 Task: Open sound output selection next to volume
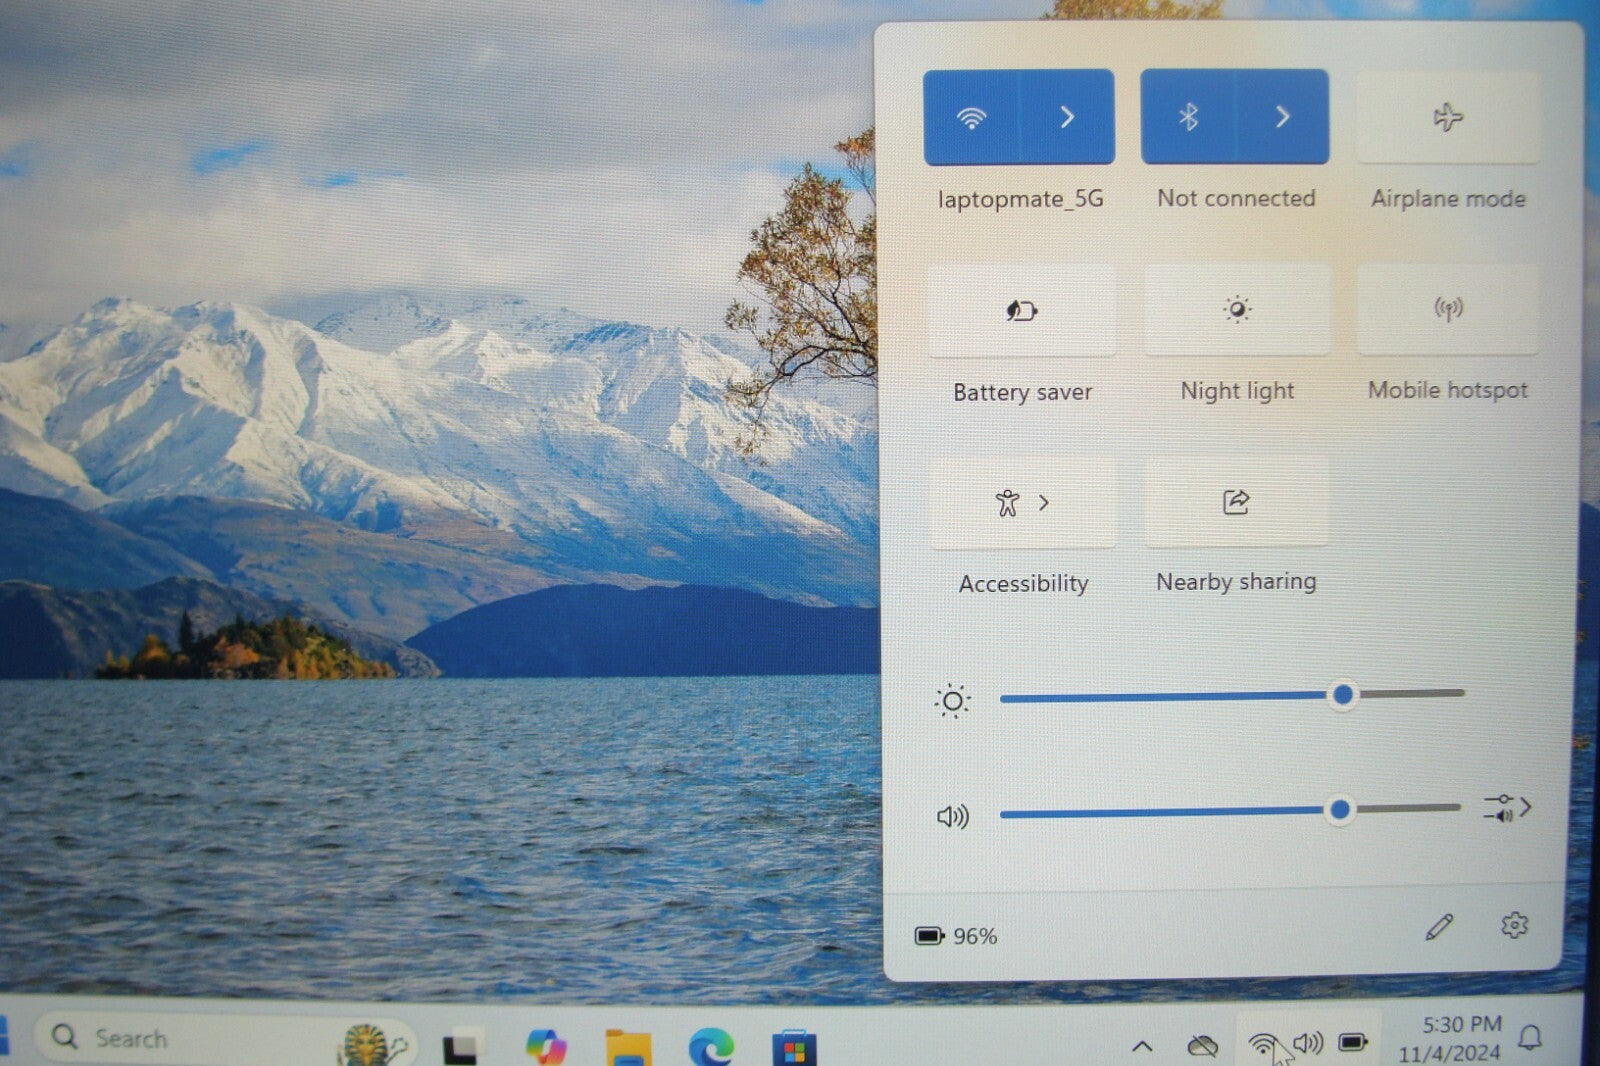point(1507,808)
